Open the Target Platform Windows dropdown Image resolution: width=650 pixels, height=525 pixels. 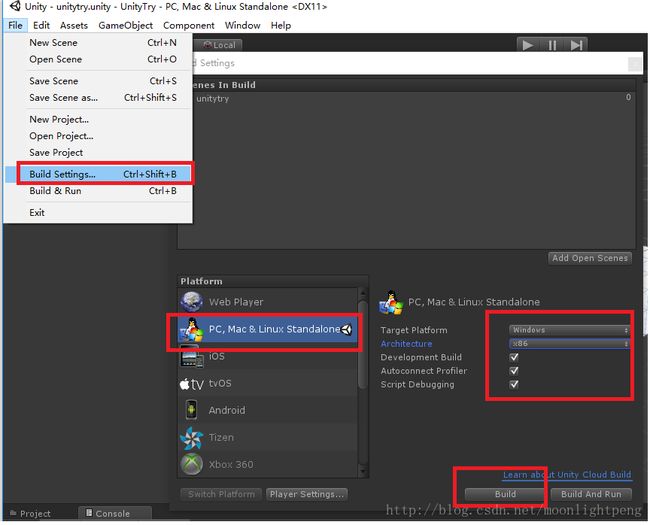pos(569,330)
